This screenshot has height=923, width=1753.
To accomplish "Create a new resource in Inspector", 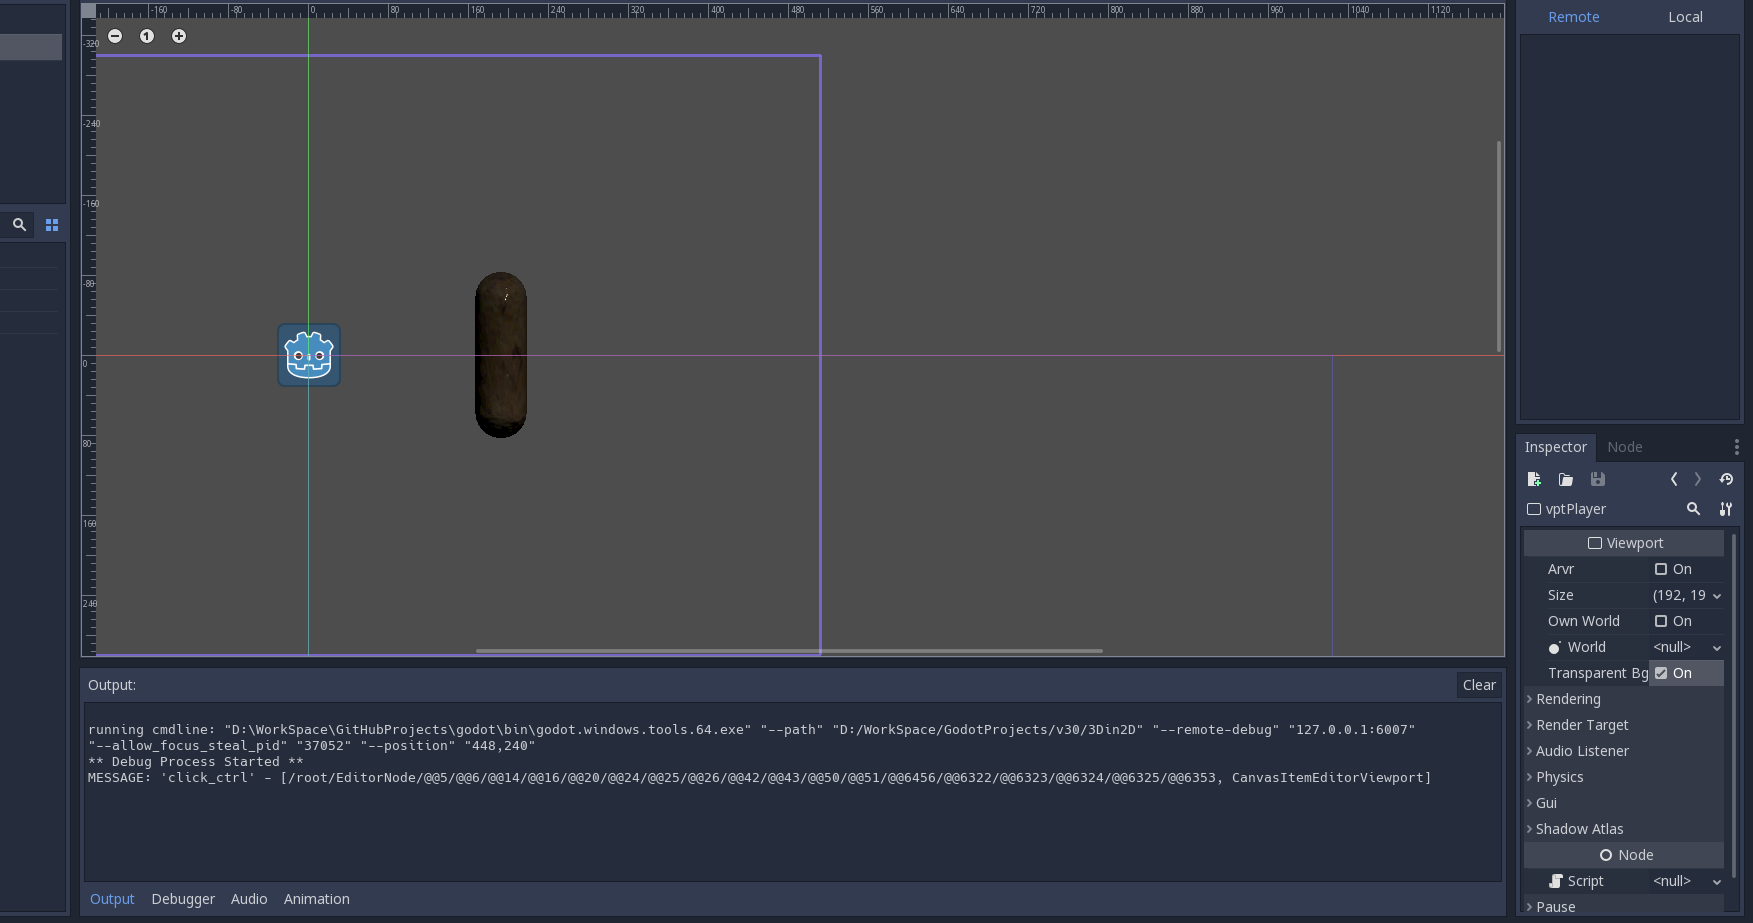I will [x=1534, y=480].
